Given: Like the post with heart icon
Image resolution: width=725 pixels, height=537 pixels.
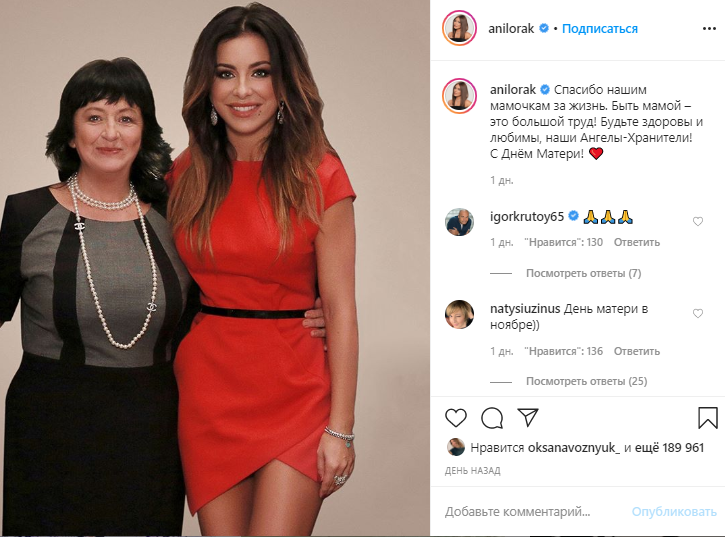Looking at the screenshot, I should click(456, 418).
